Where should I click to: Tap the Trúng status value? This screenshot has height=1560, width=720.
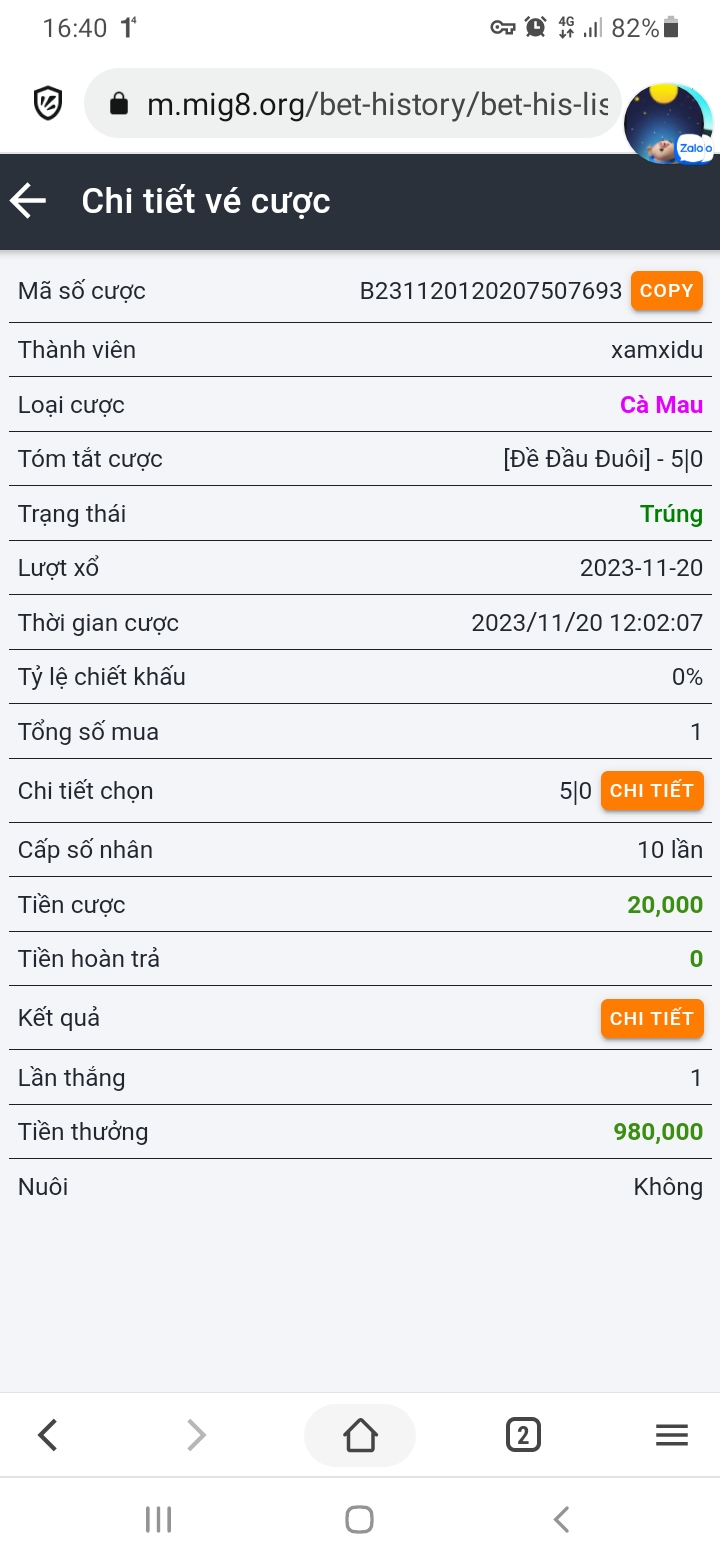[671, 514]
